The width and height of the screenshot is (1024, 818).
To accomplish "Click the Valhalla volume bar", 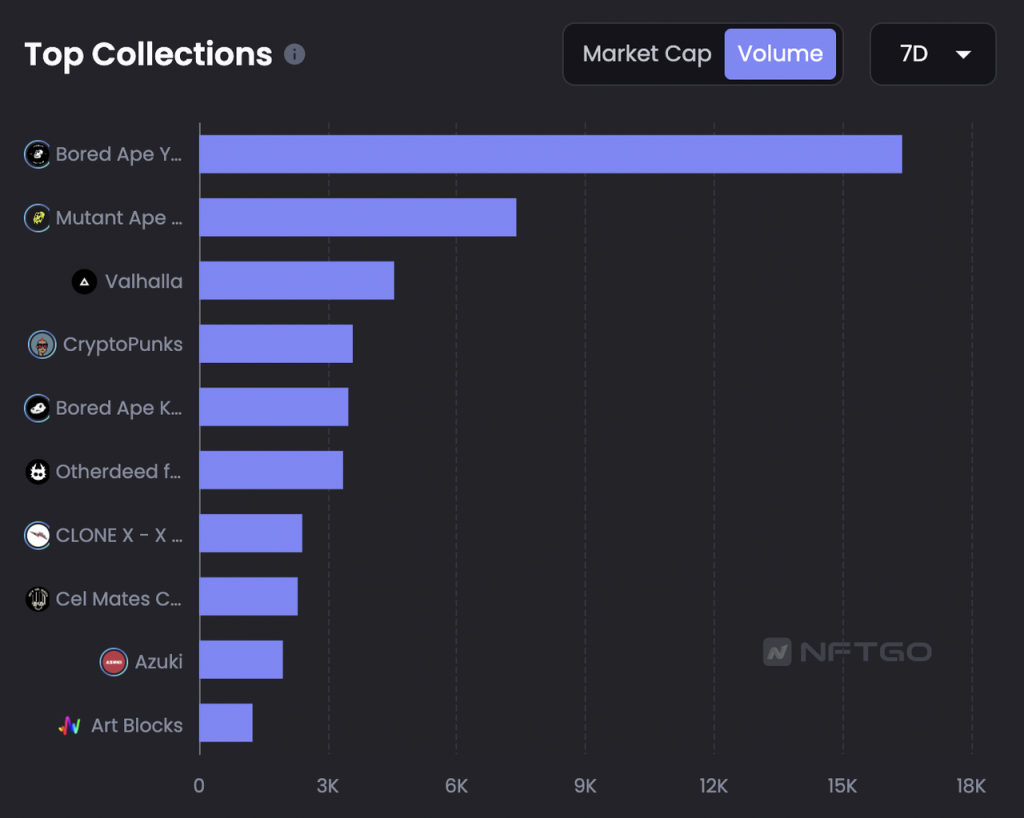I will point(297,281).
